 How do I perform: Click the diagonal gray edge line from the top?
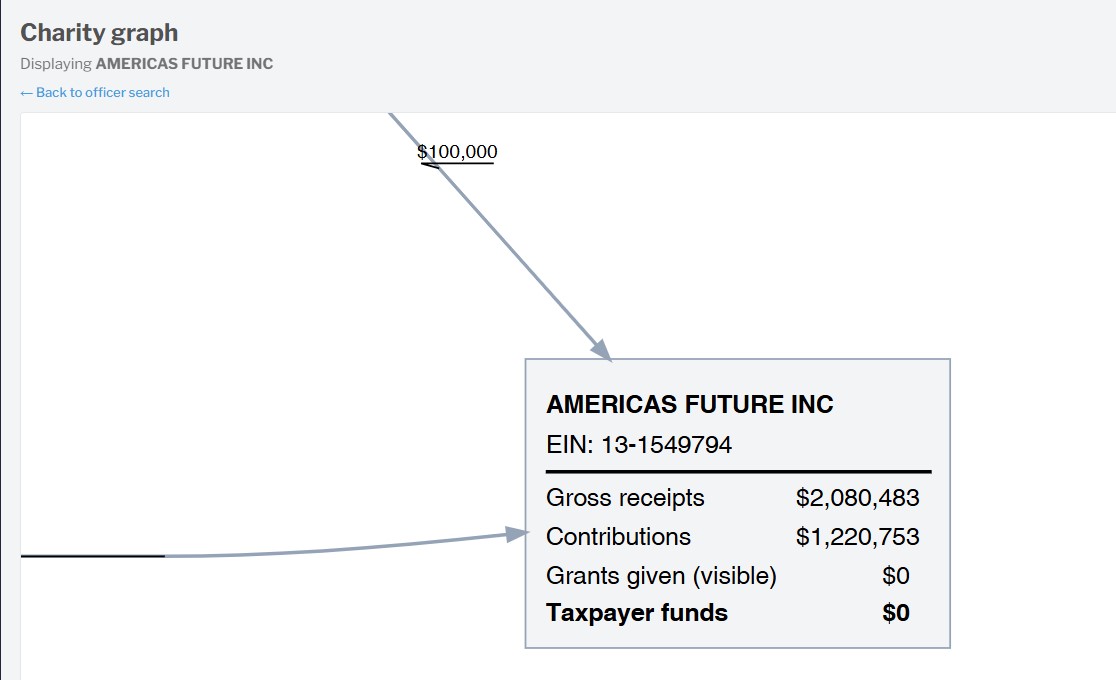coord(520,260)
